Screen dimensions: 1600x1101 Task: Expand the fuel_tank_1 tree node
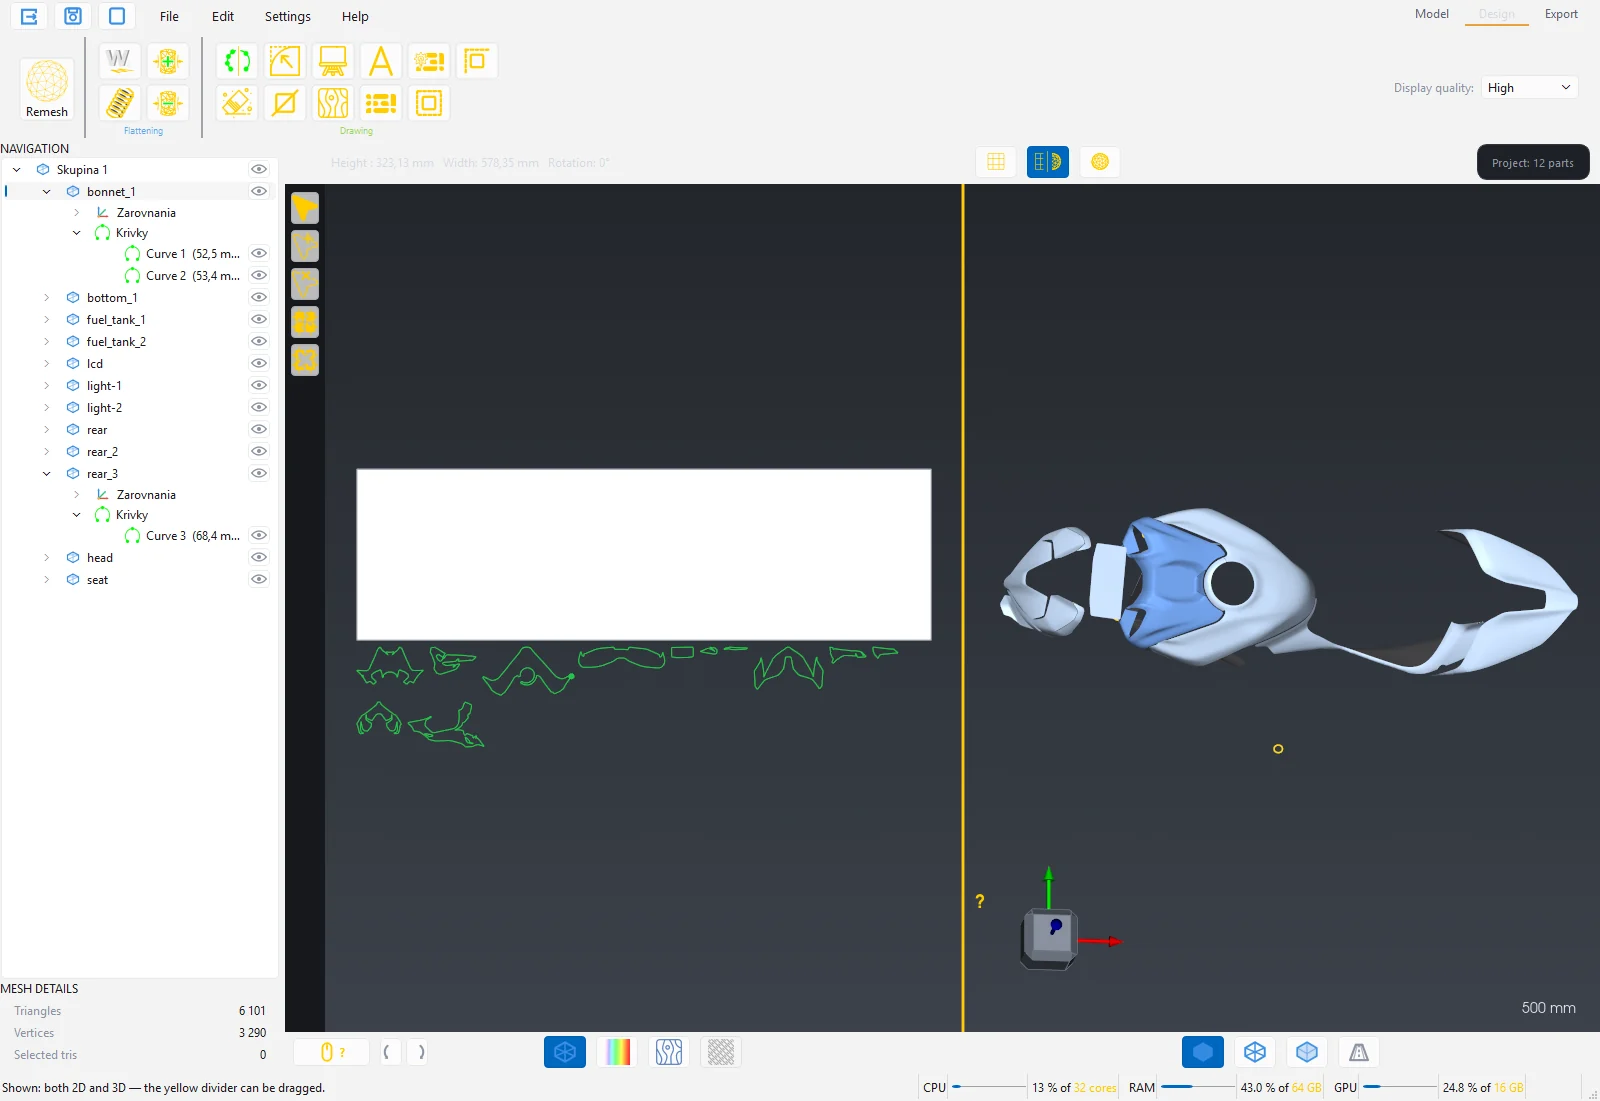(47, 320)
